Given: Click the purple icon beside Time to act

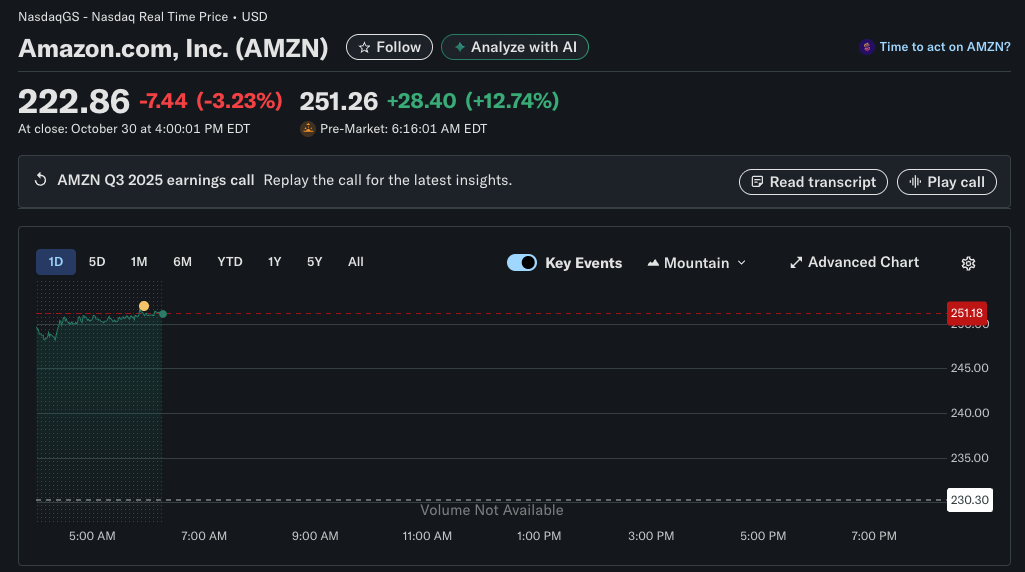Looking at the screenshot, I should click(x=867, y=47).
